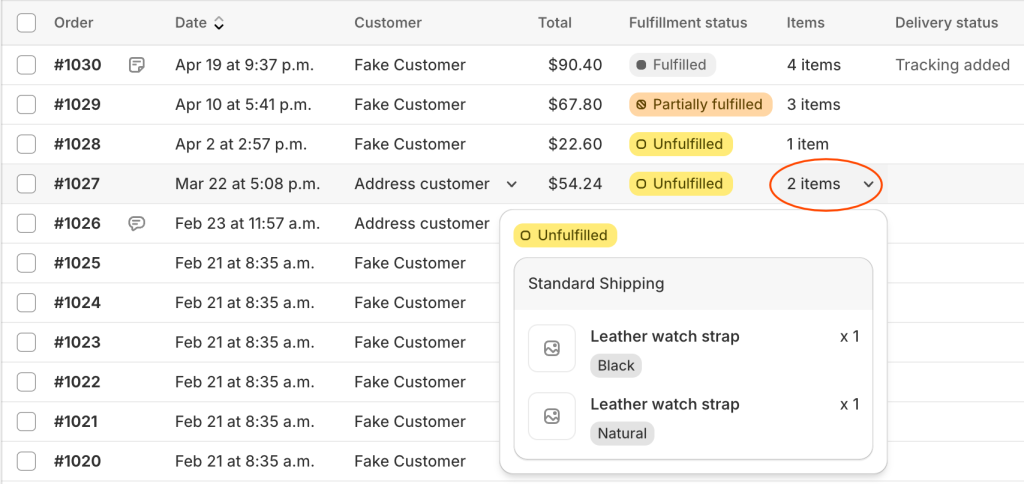The width and height of the screenshot is (1024, 484).
Task: Click the Fulfillment status column header
Action: [688, 23]
